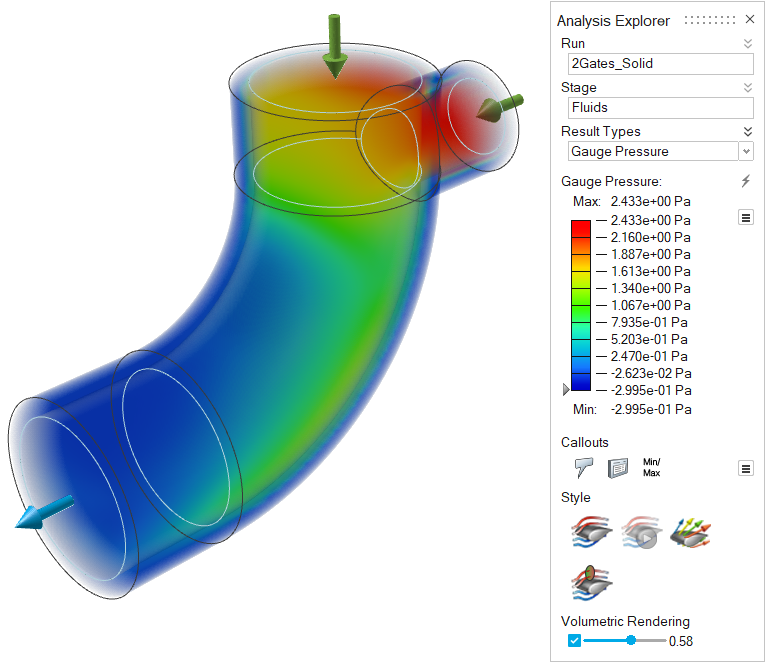Click the lightning bolt icon beside Gauge Pressure
Viewport: 766px width, 663px height.
745,181
